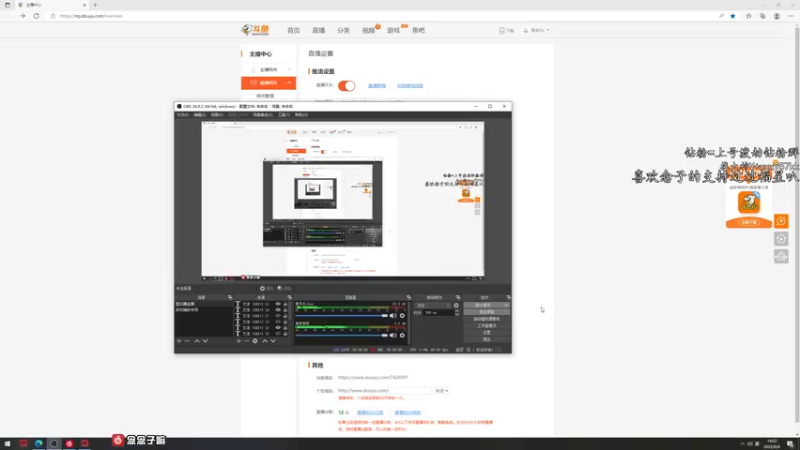Mute the second audio mixer channel speaker icon
The image size is (800, 450).
coord(393,335)
